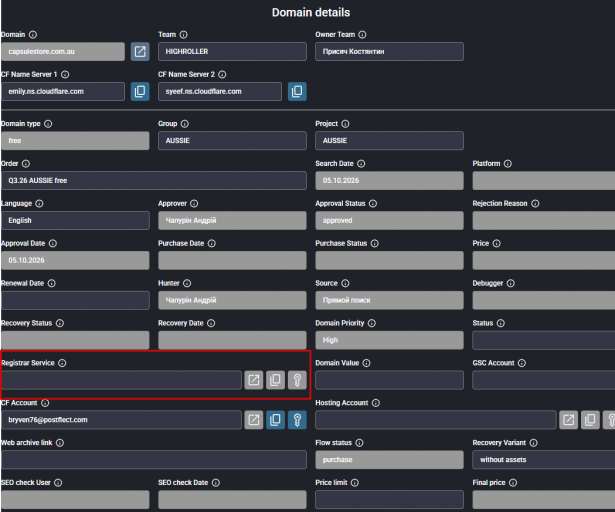Open the Project field showing AUSSIE
615x512 pixels.
click(x=389, y=140)
